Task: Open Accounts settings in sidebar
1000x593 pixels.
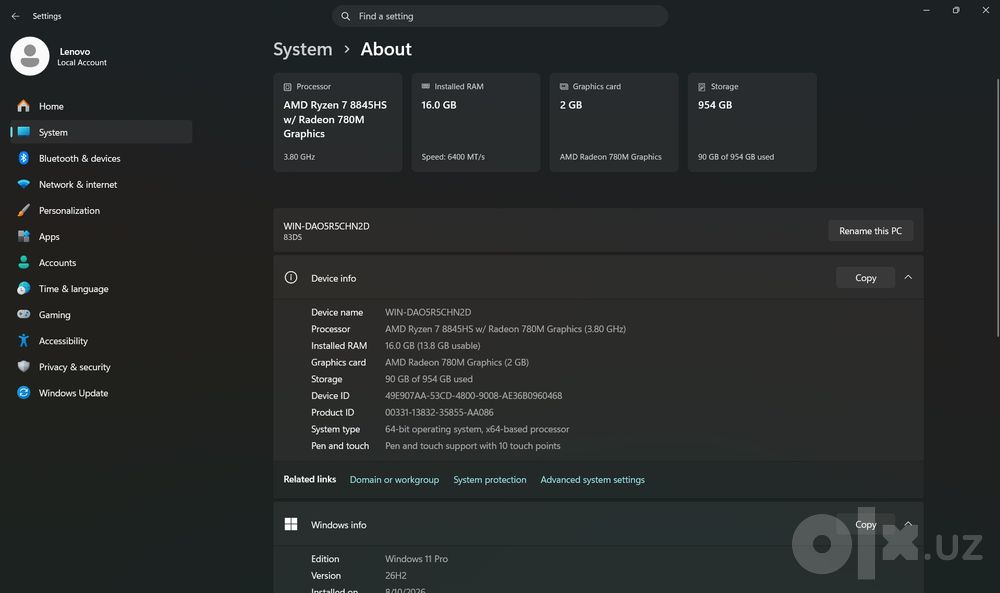Action: pos(101,263)
